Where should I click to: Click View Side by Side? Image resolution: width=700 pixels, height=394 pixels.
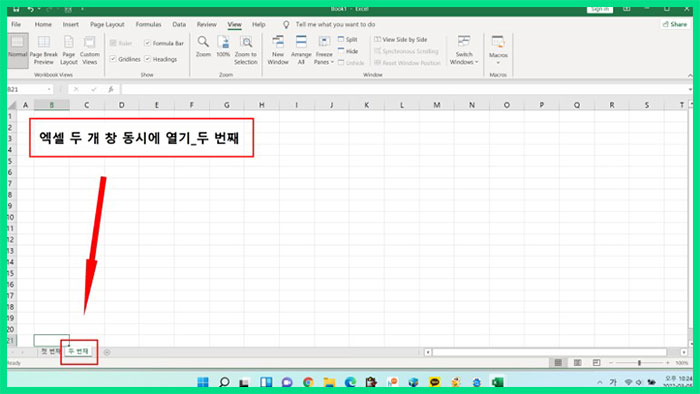point(400,40)
